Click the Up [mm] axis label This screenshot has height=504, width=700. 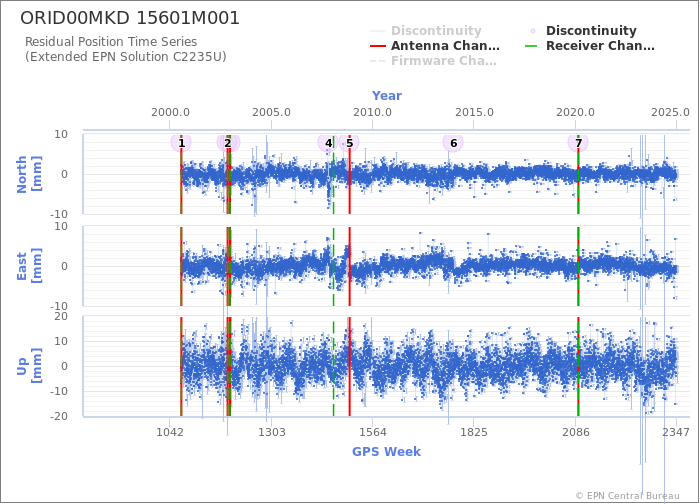click(x=29, y=366)
